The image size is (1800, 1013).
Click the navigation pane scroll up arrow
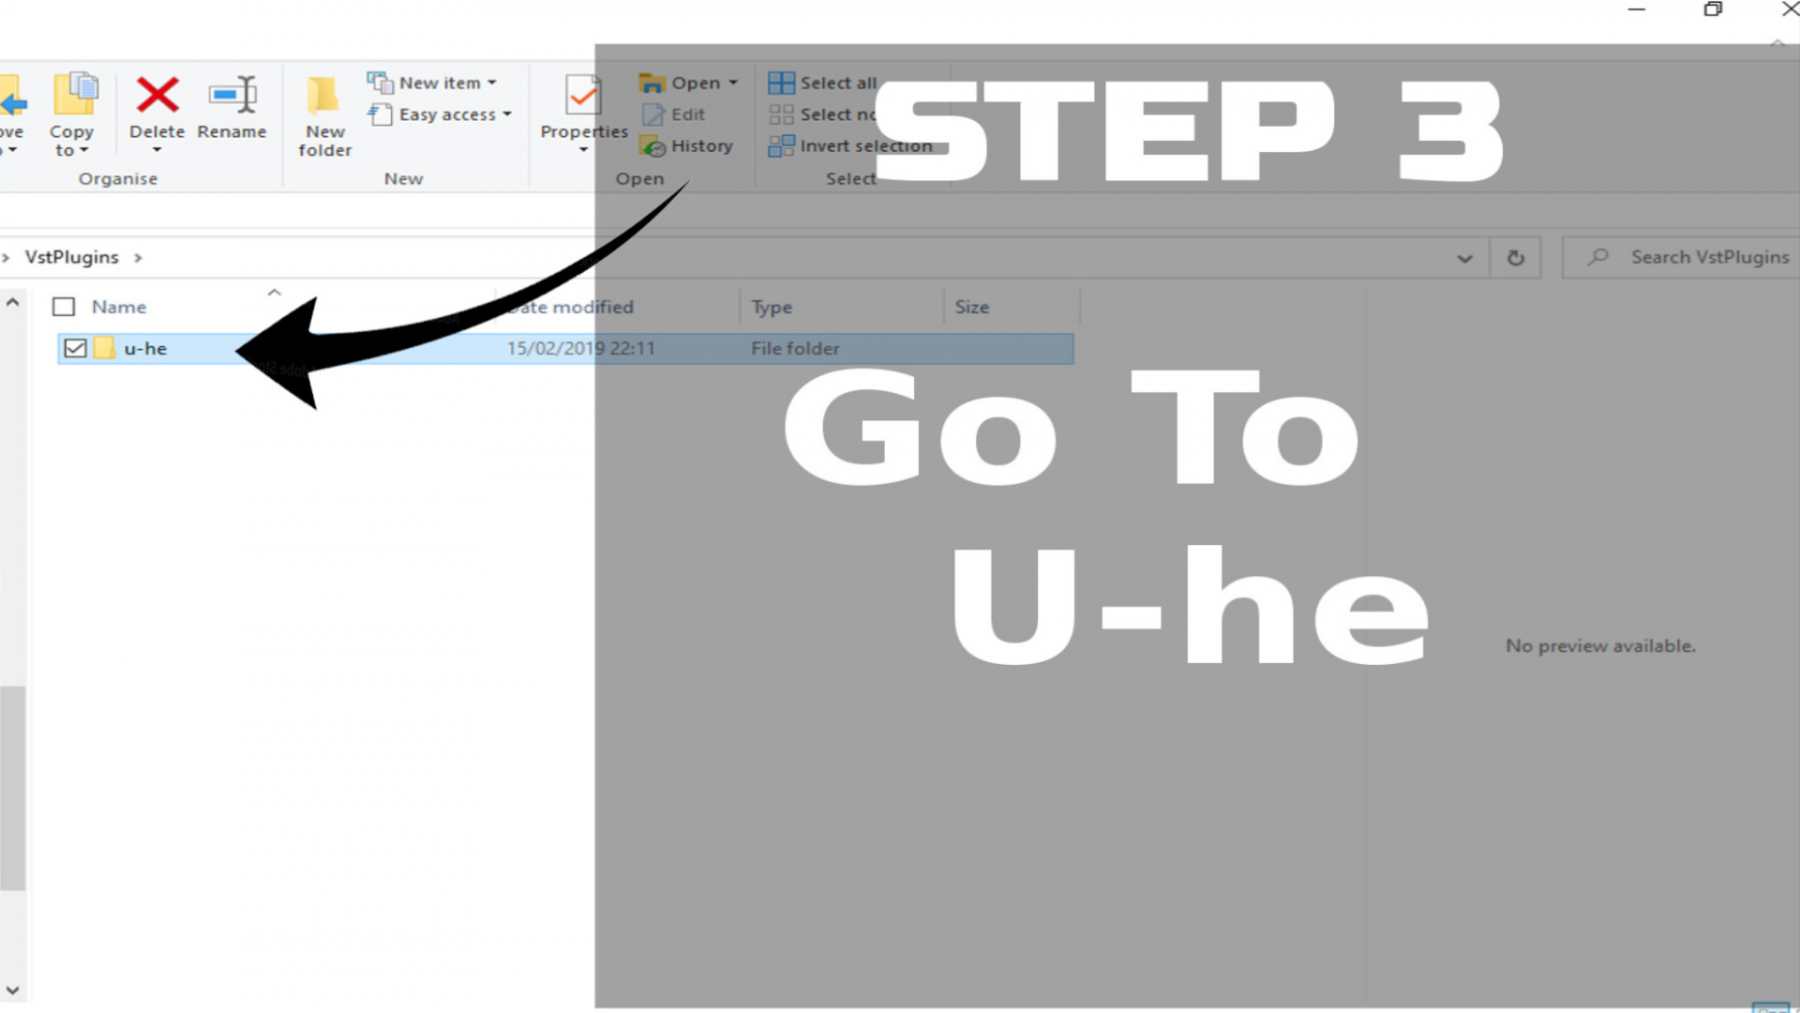13,302
